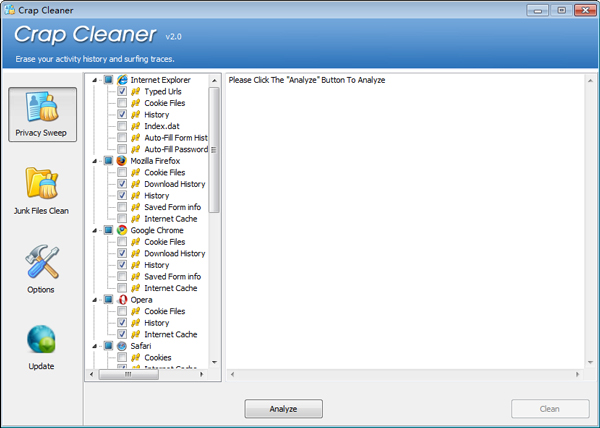600x428 pixels.
Task: Open the Options hammer and screwdriver icon
Action: tap(42, 262)
